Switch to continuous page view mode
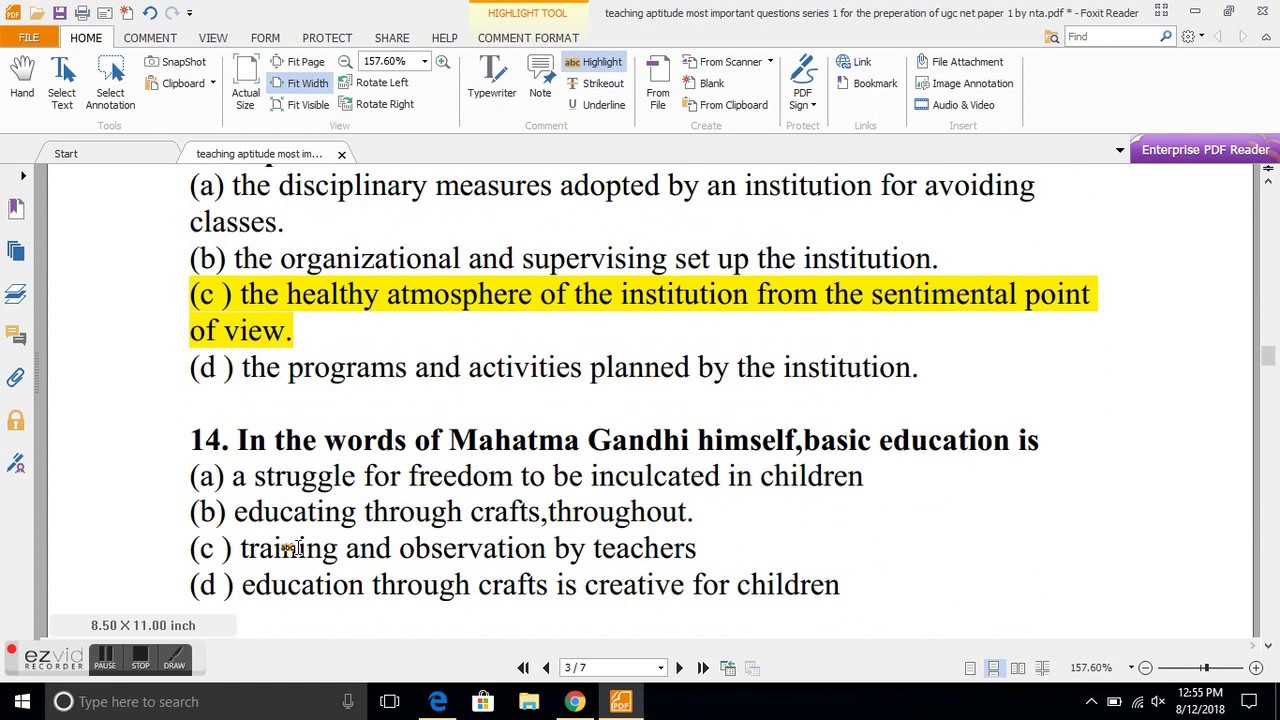 (x=993, y=668)
